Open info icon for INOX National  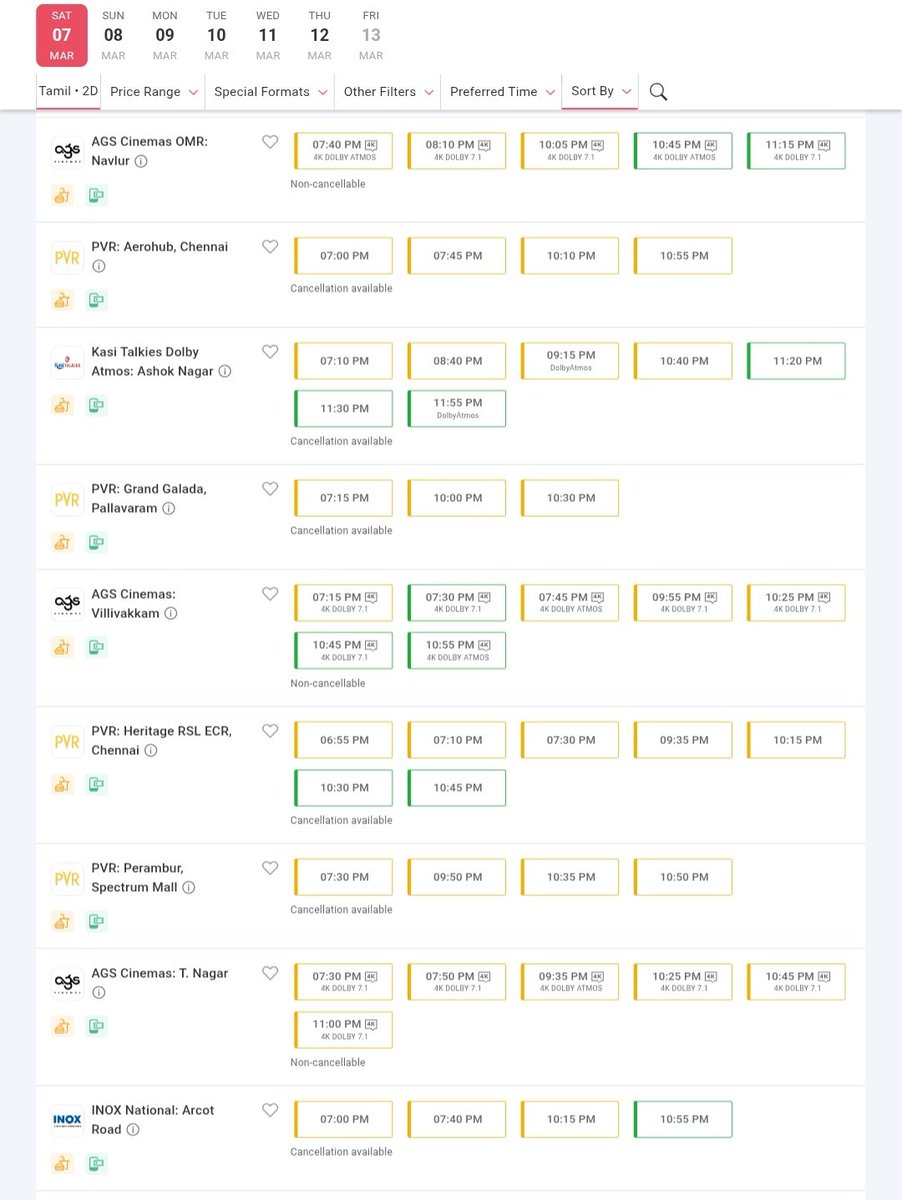tap(133, 1129)
